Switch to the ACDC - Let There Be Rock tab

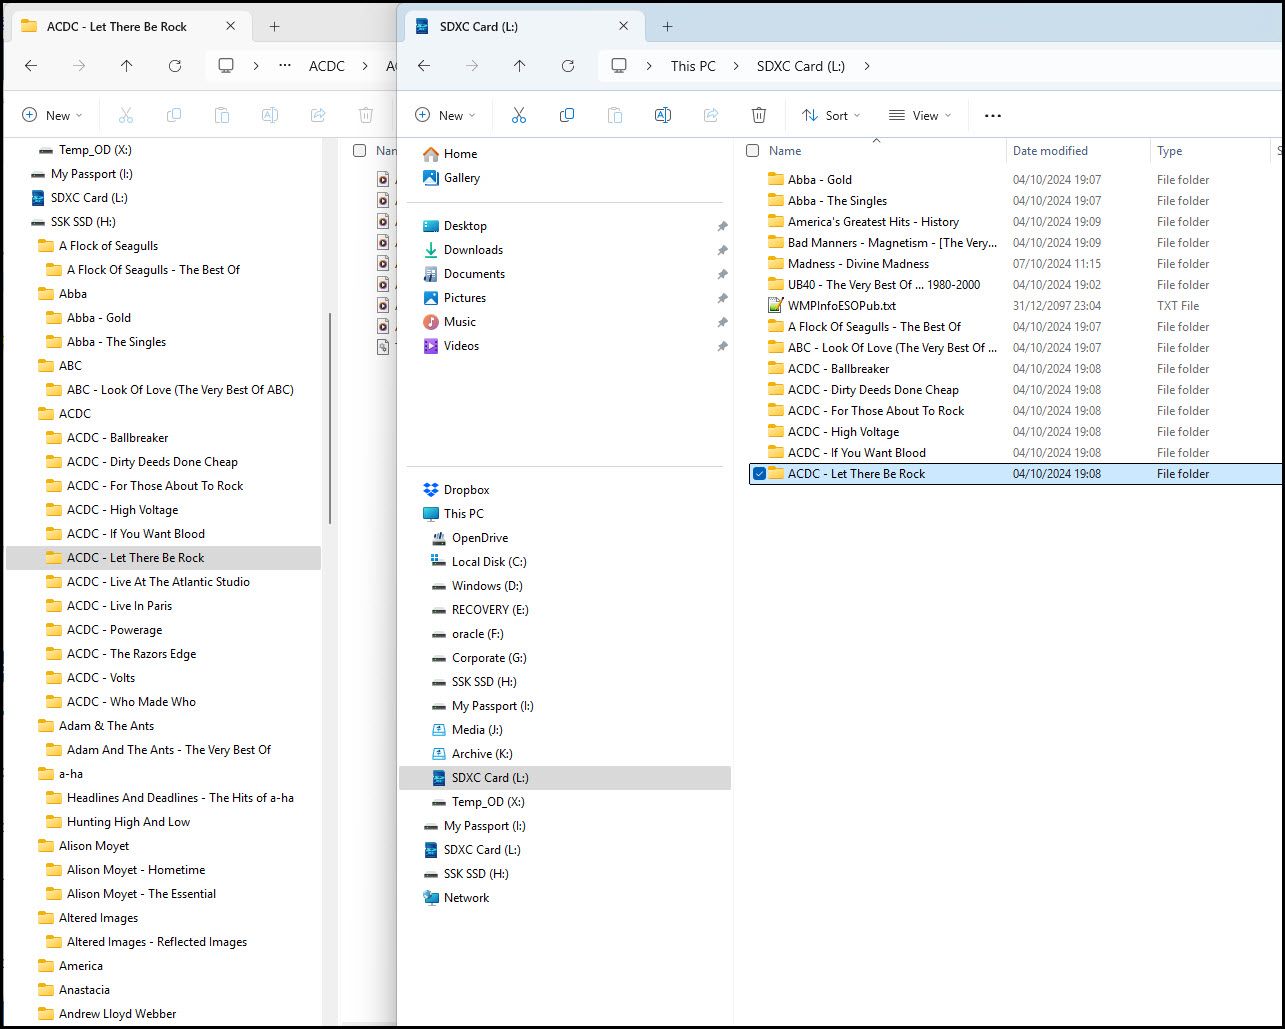point(117,27)
